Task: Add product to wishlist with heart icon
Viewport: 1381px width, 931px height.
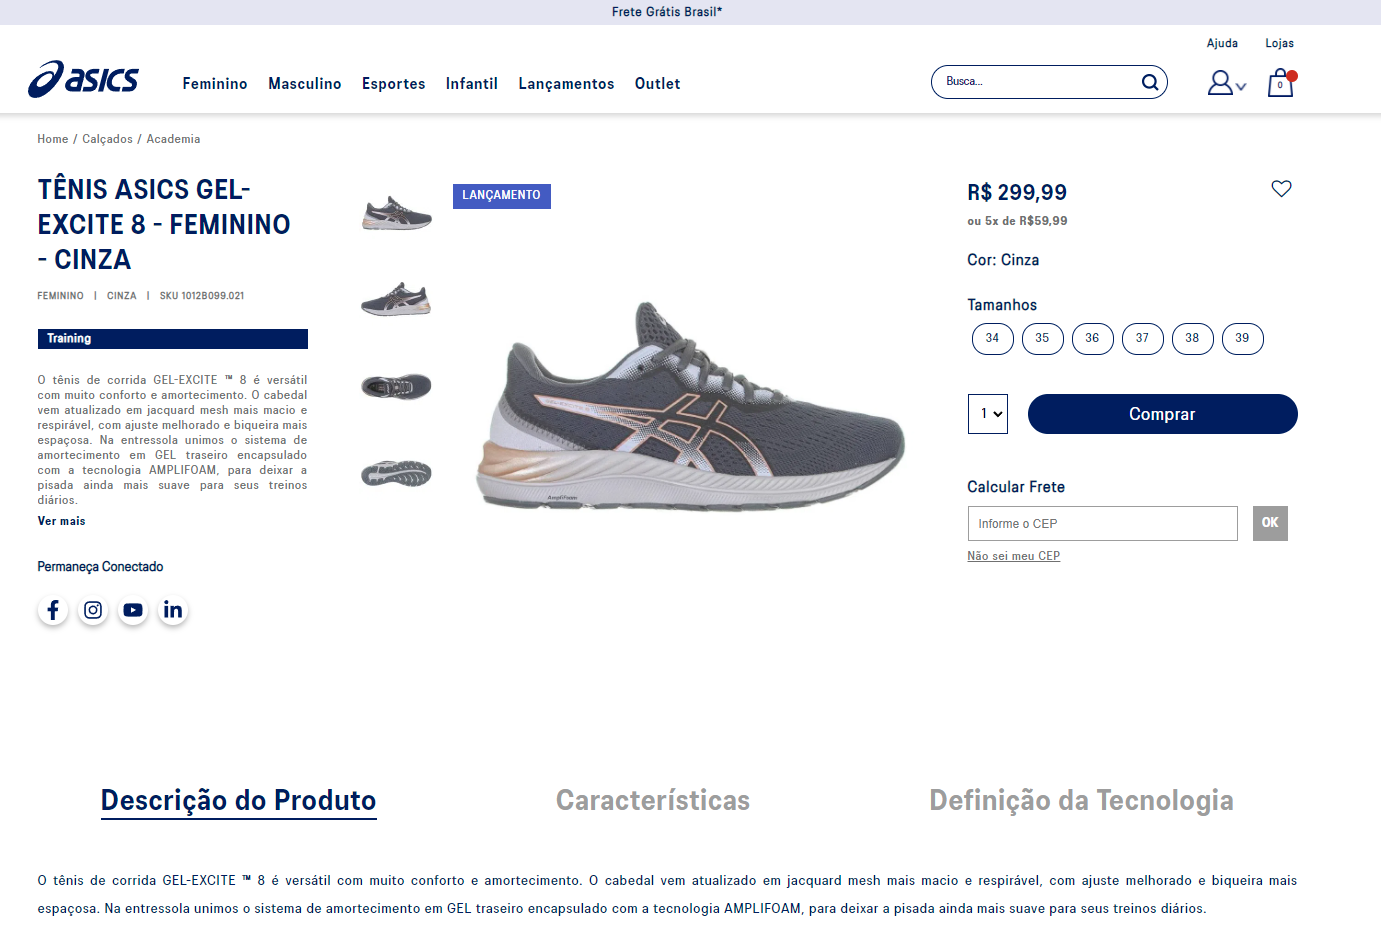Action: tap(1281, 188)
